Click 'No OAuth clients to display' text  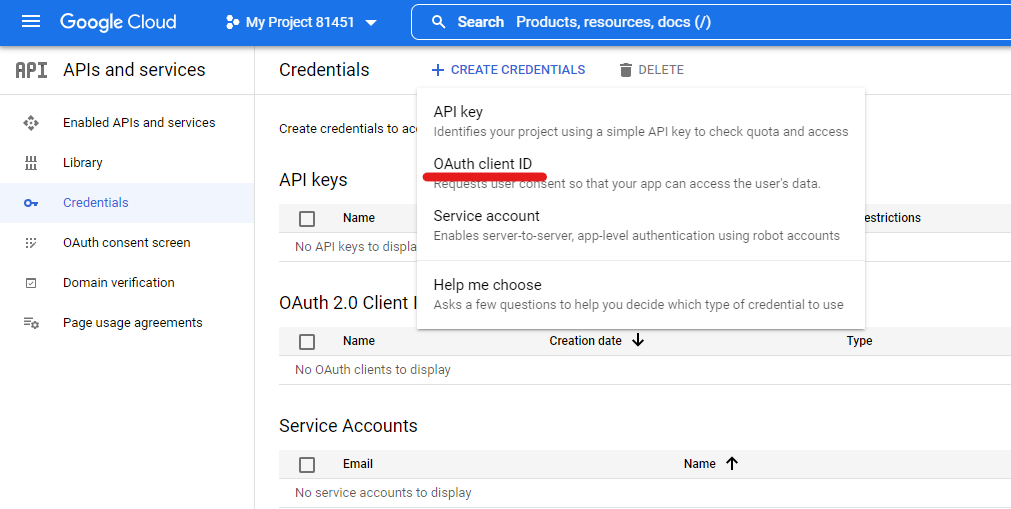point(373,370)
